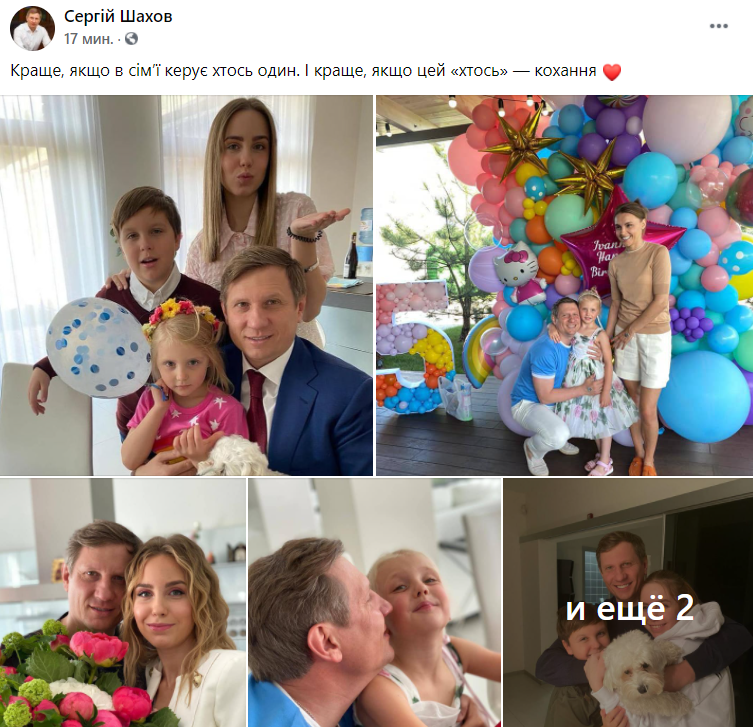Screen dimensions: 753x727
Task: Click the red heart emoji in caption
Action: [x=612, y=72]
